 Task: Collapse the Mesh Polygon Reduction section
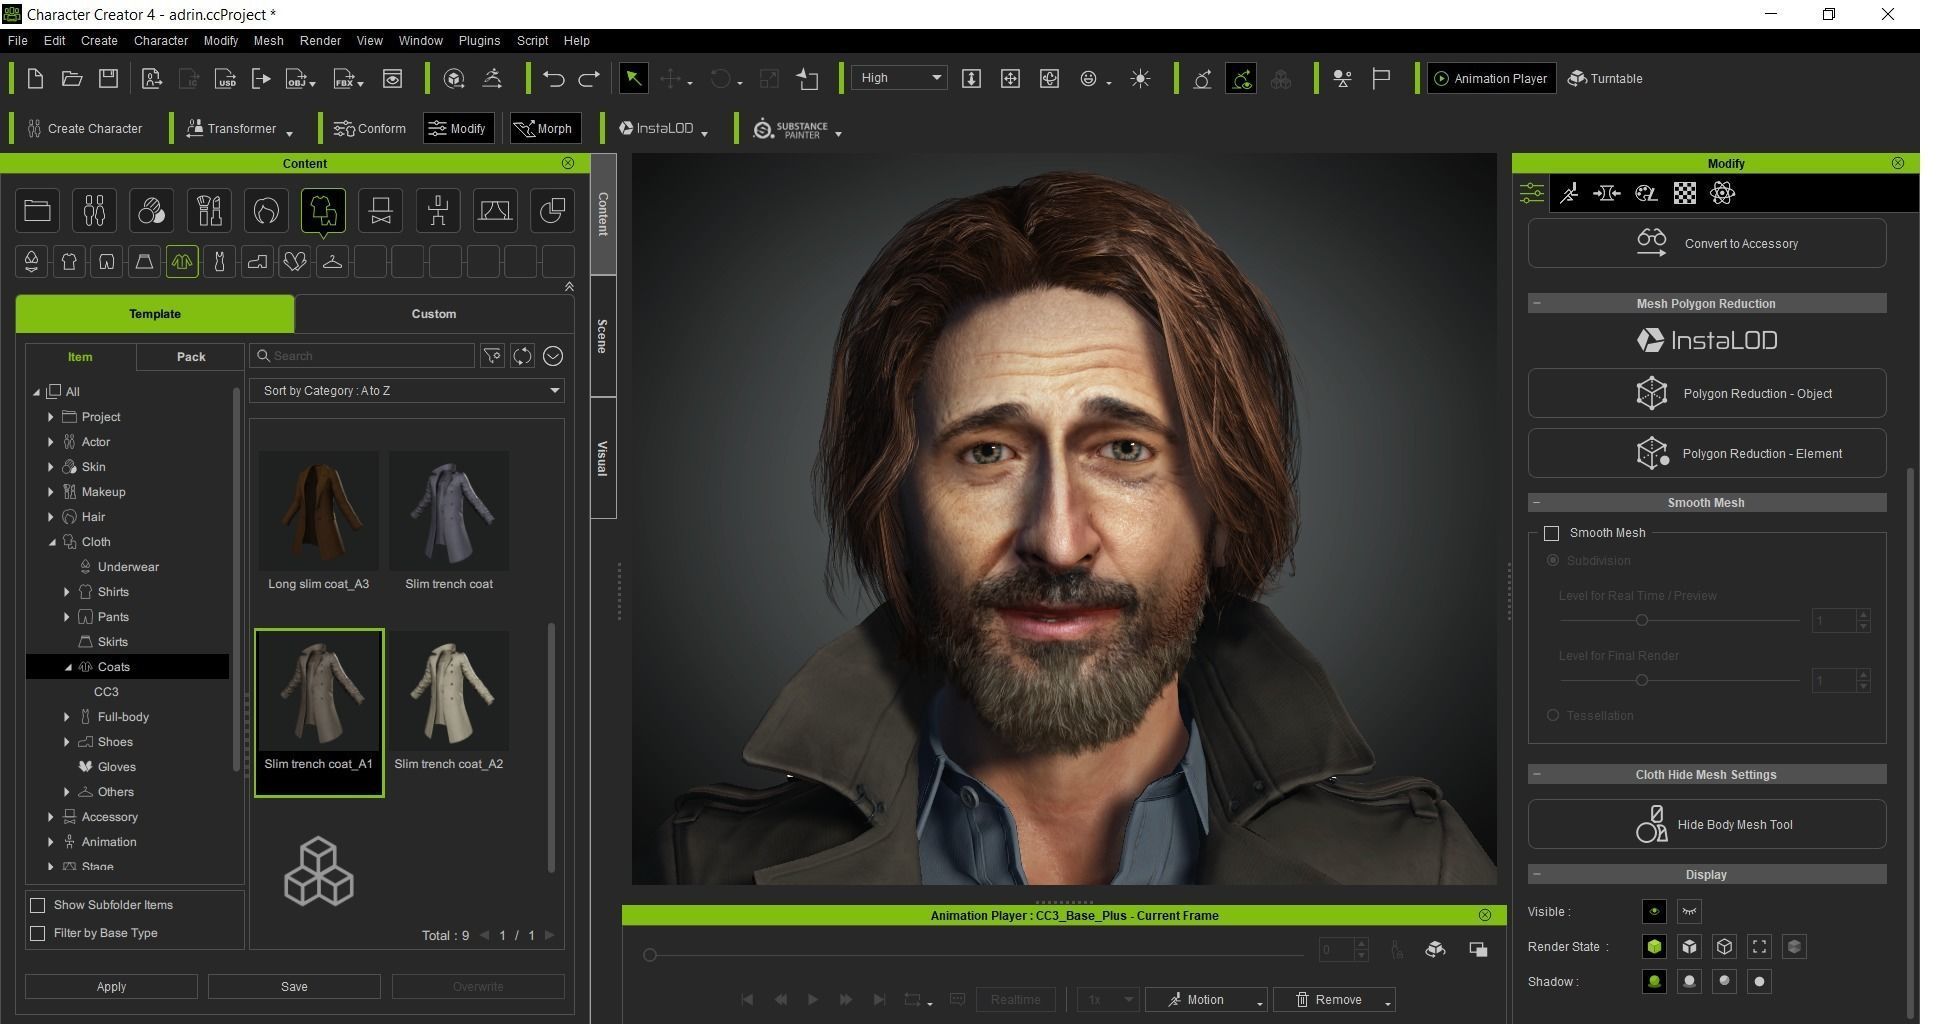pos(1537,303)
